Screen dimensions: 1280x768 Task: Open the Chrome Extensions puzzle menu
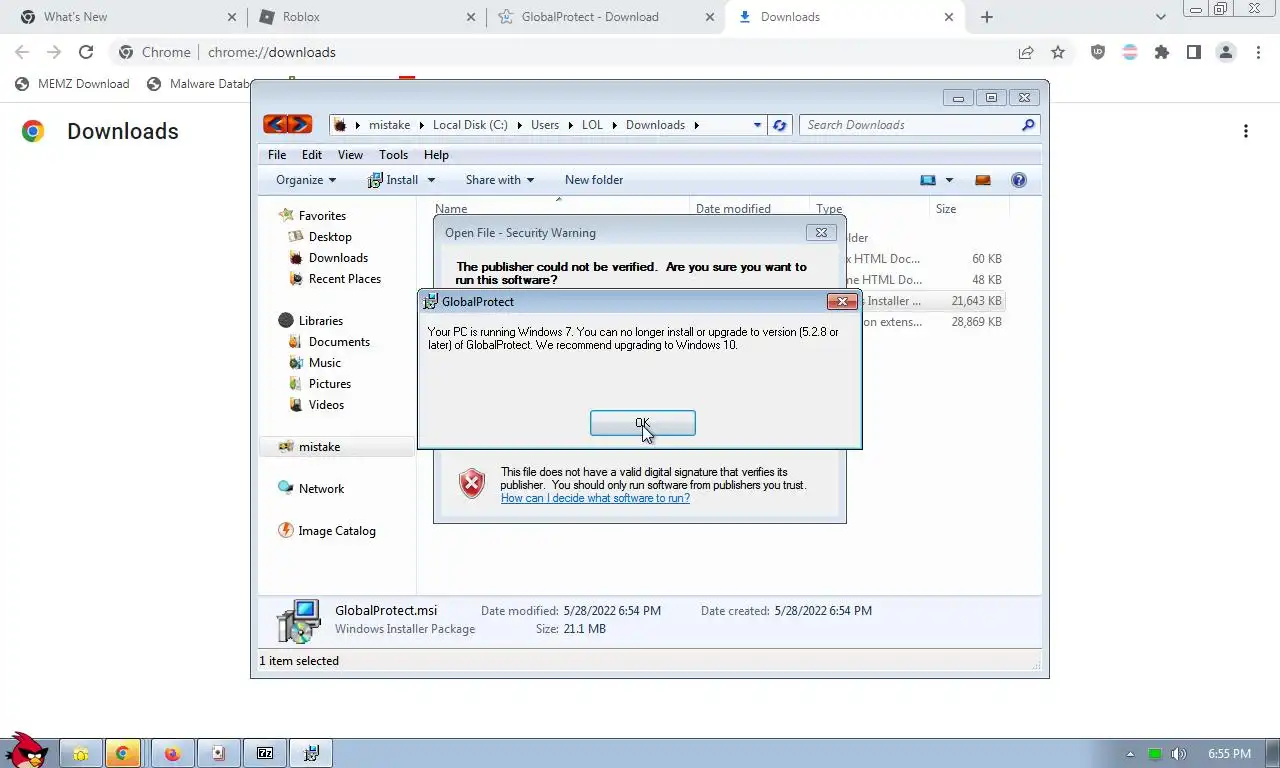pyautogui.click(x=1162, y=52)
